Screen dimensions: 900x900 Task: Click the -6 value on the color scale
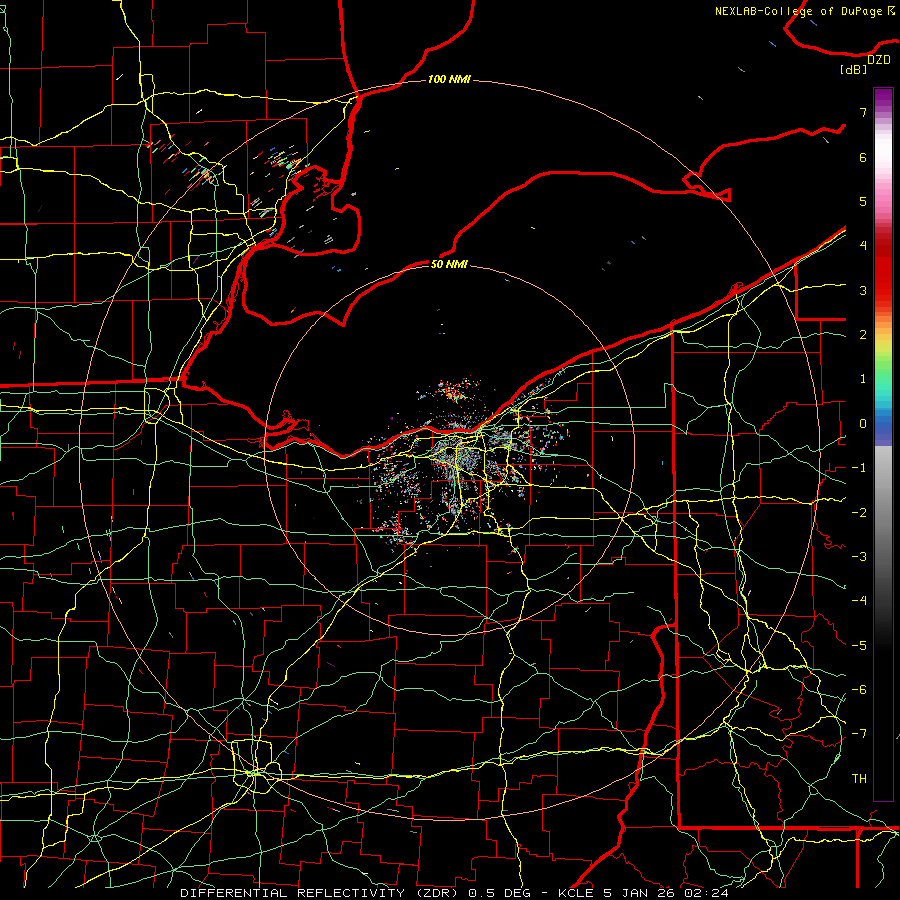[x=859, y=690]
